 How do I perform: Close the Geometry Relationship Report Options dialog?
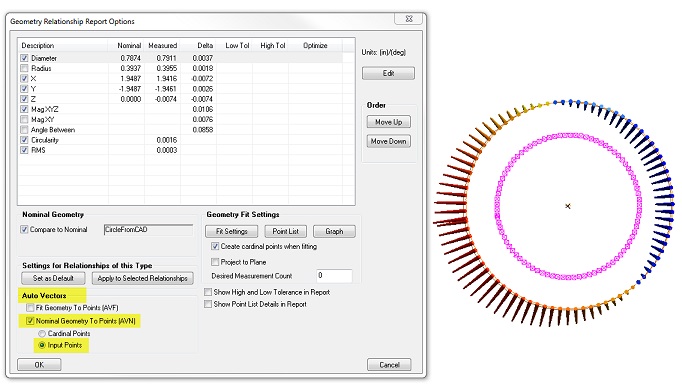point(409,19)
